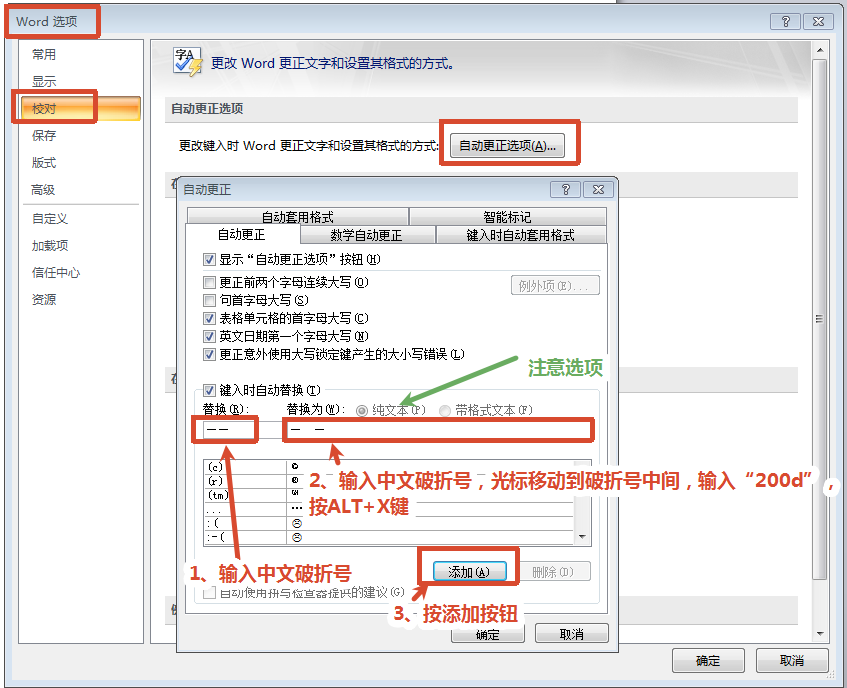Viewport: 847px width, 688px height.
Task: Open the 显示 options category
Action: coord(44,82)
